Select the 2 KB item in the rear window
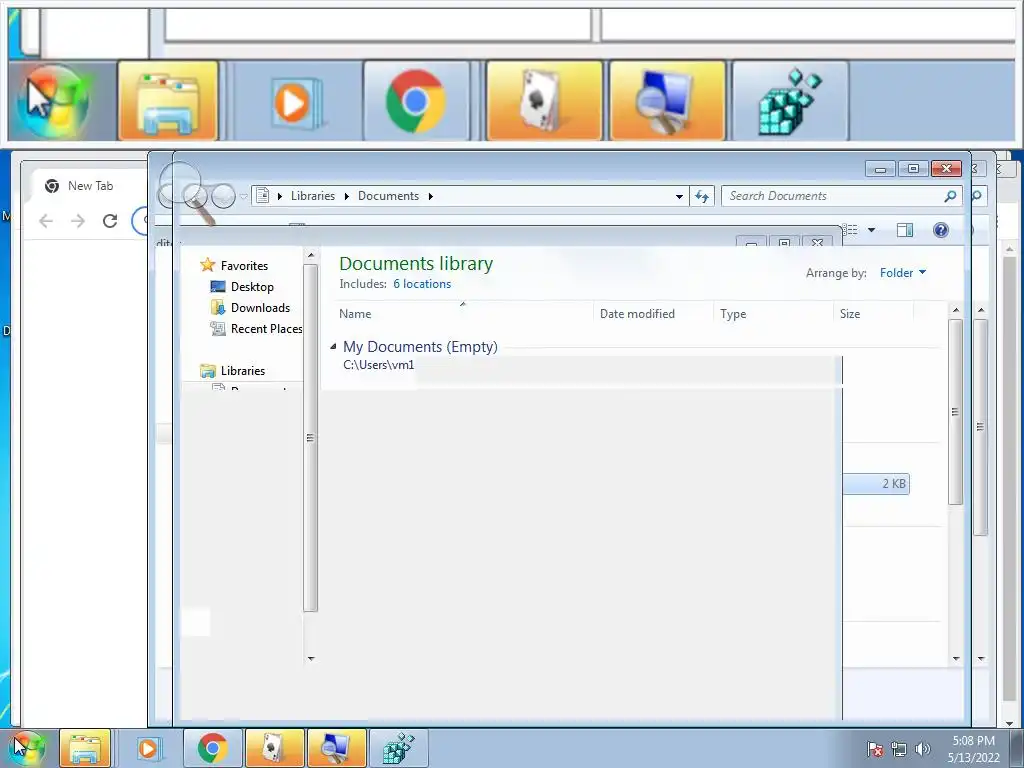 (876, 484)
